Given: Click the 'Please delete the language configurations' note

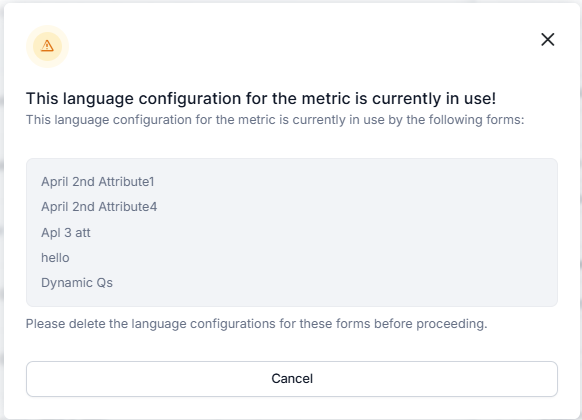Looking at the screenshot, I should click(x=256, y=324).
